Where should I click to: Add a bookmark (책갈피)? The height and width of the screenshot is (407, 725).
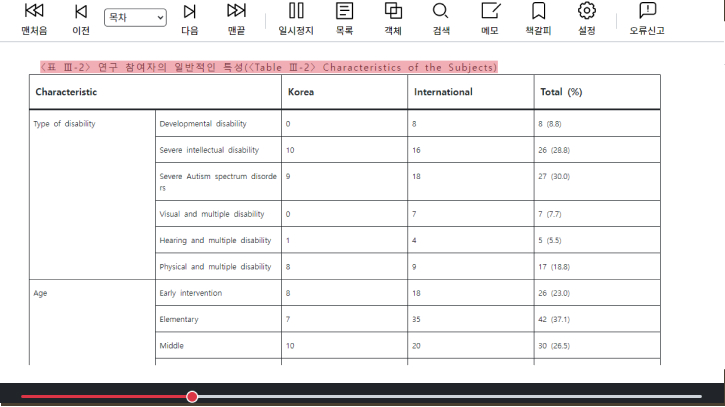point(538,19)
